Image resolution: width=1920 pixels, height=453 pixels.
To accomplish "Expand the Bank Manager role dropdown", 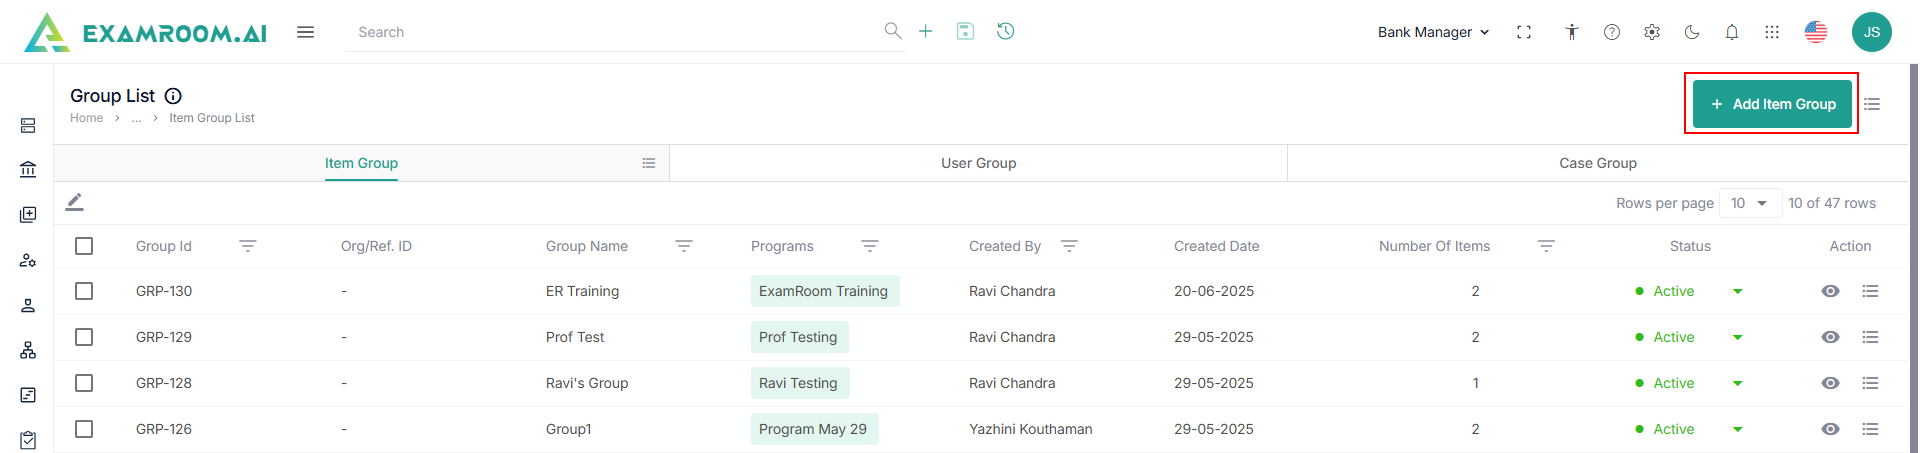I will tap(1433, 32).
